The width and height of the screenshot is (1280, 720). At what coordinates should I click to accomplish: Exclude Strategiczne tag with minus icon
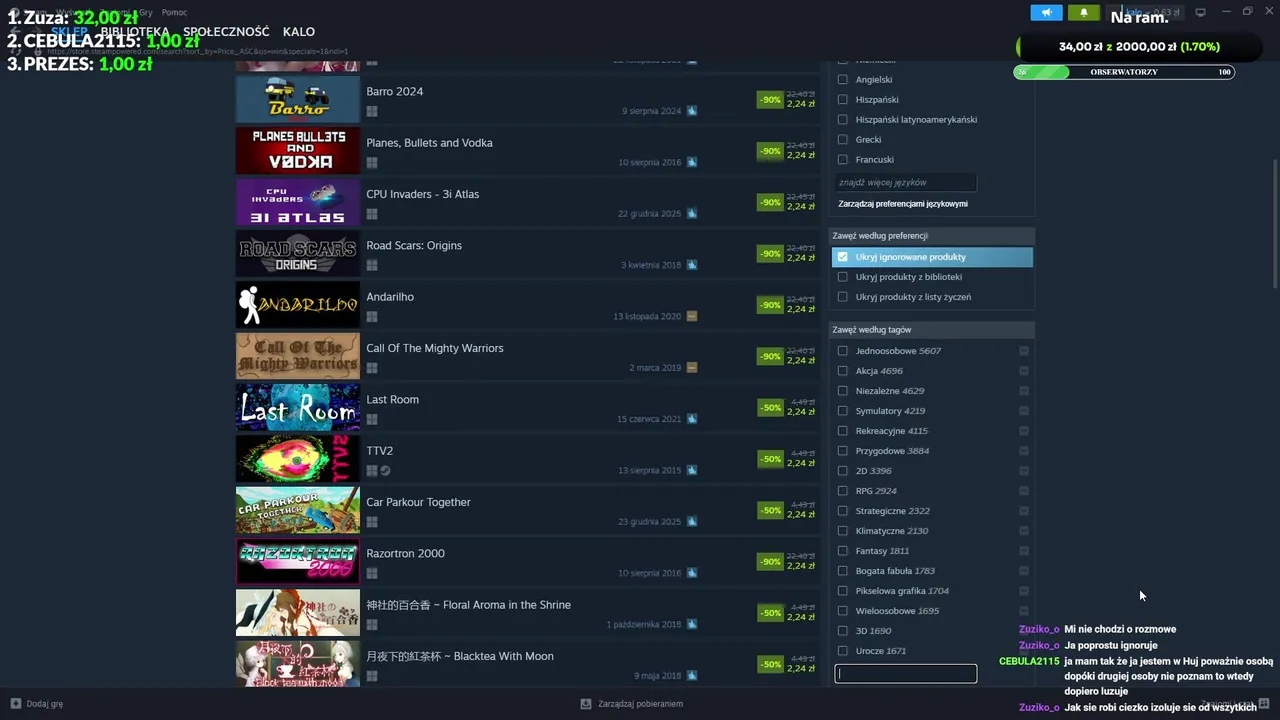point(1024,511)
